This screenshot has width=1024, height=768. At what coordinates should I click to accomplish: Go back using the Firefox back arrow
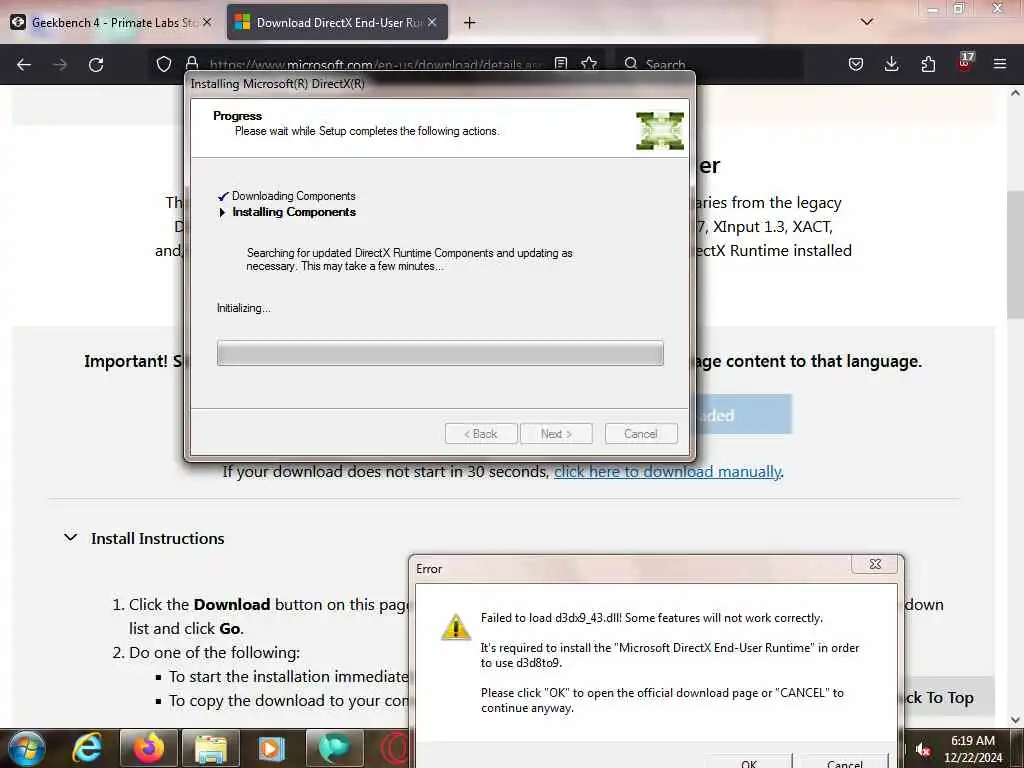24,65
